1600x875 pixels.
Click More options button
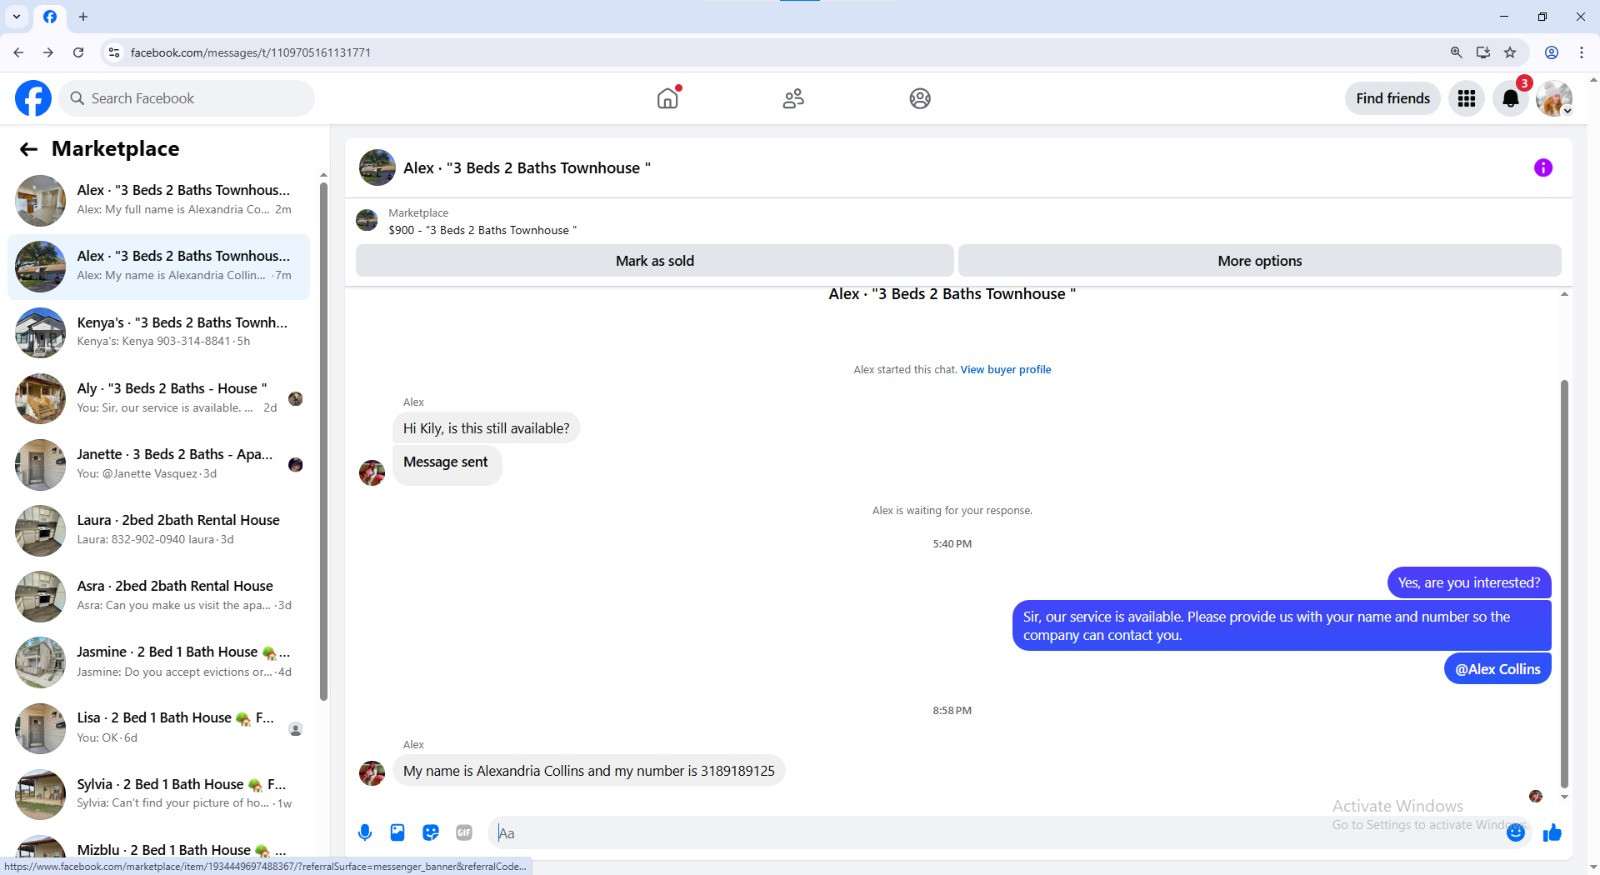click(x=1260, y=261)
